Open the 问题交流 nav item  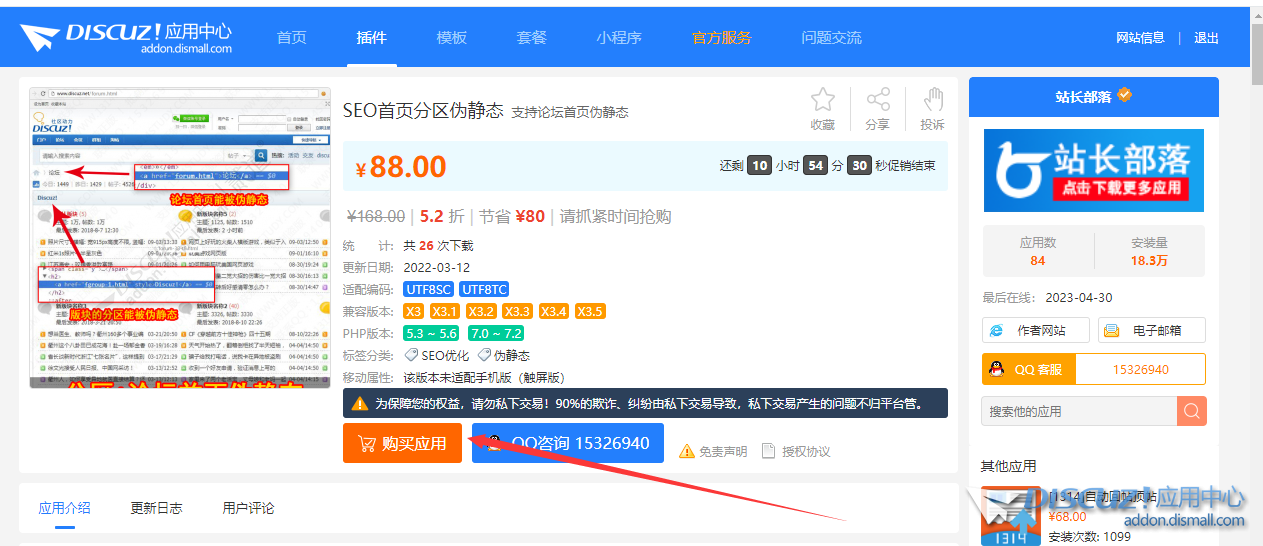tap(832, 38)
